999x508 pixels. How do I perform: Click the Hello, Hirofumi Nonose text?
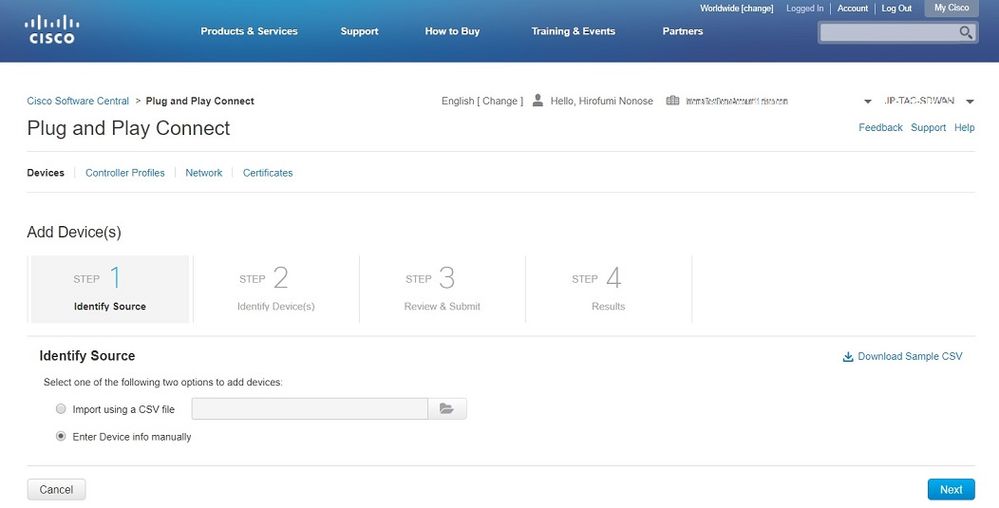click(x=601, y=101)
